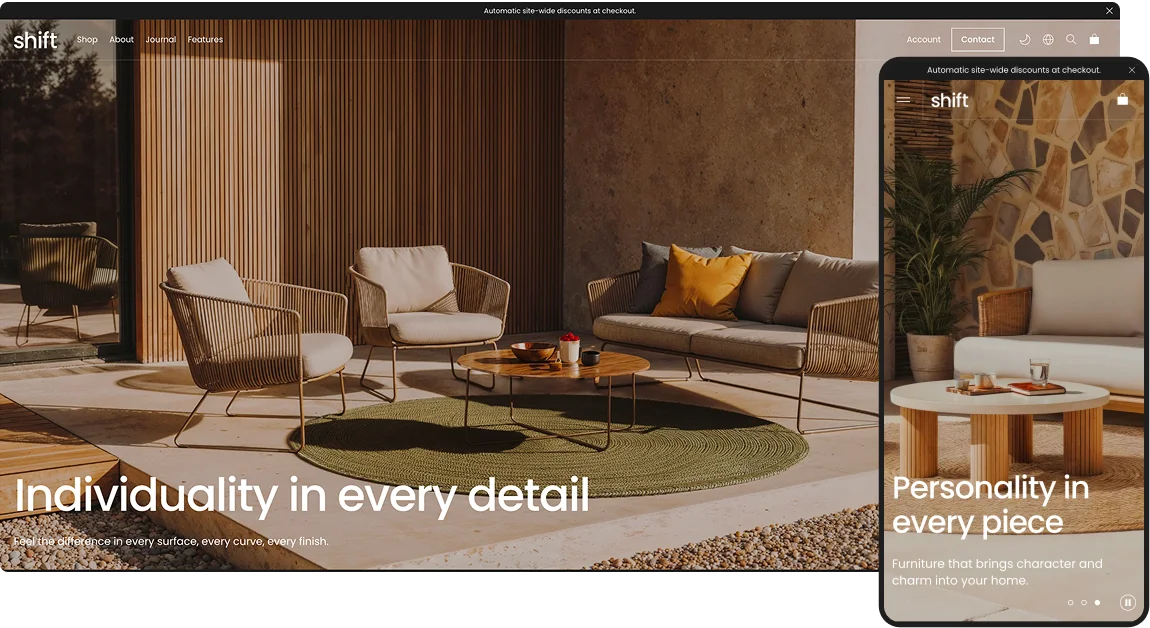Expand the Features navigation menu
The width and height of the screenshot is (1150, 628).
pyautogui.click(x=205, y=40)
